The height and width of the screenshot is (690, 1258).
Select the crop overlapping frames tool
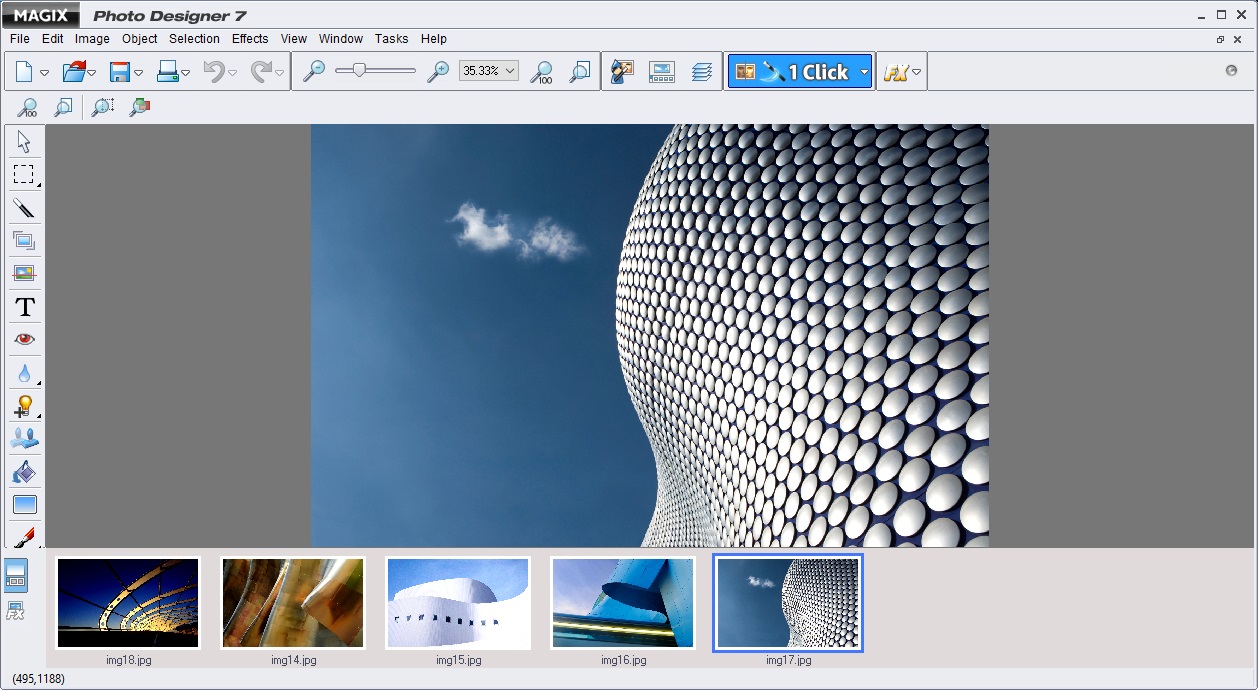point(25,241)
